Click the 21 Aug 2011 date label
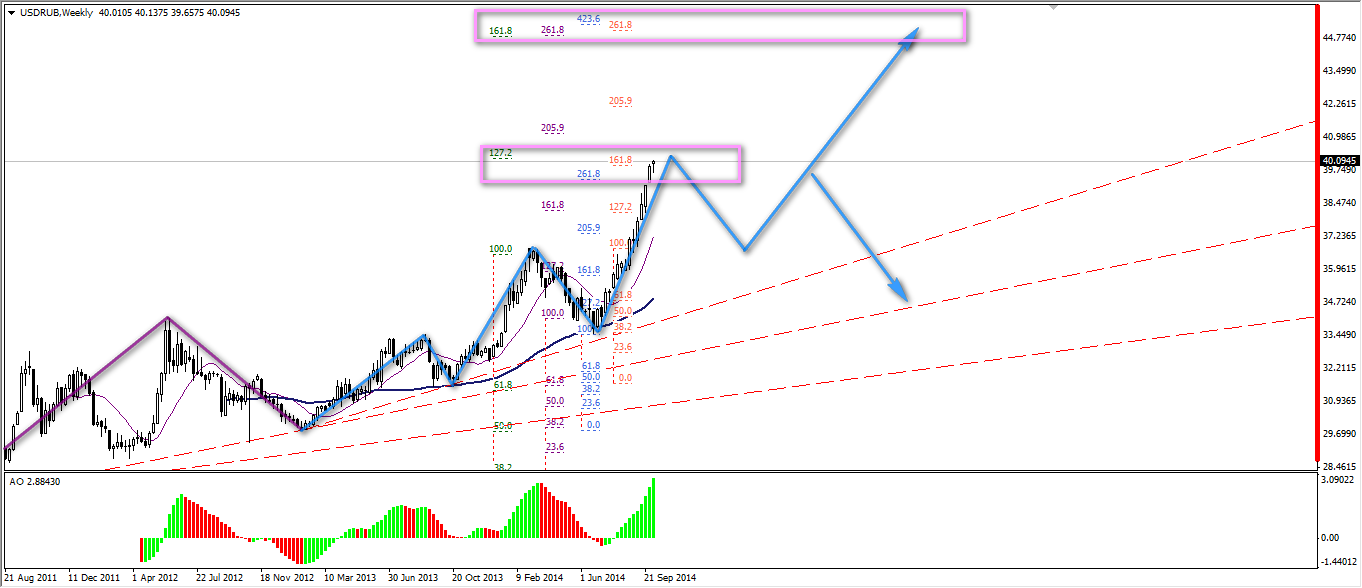 32,578
